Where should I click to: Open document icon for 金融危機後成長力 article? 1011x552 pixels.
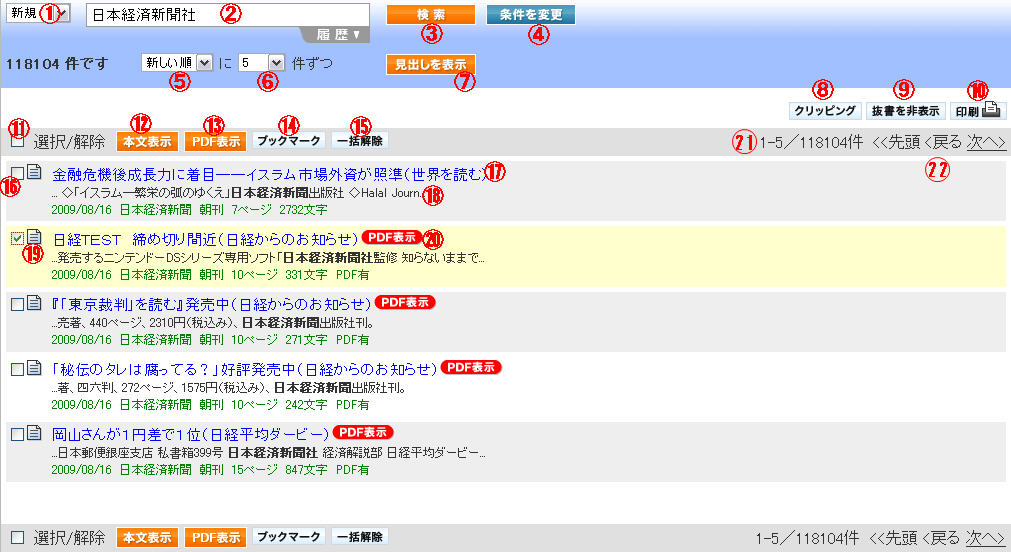(34, 172)
